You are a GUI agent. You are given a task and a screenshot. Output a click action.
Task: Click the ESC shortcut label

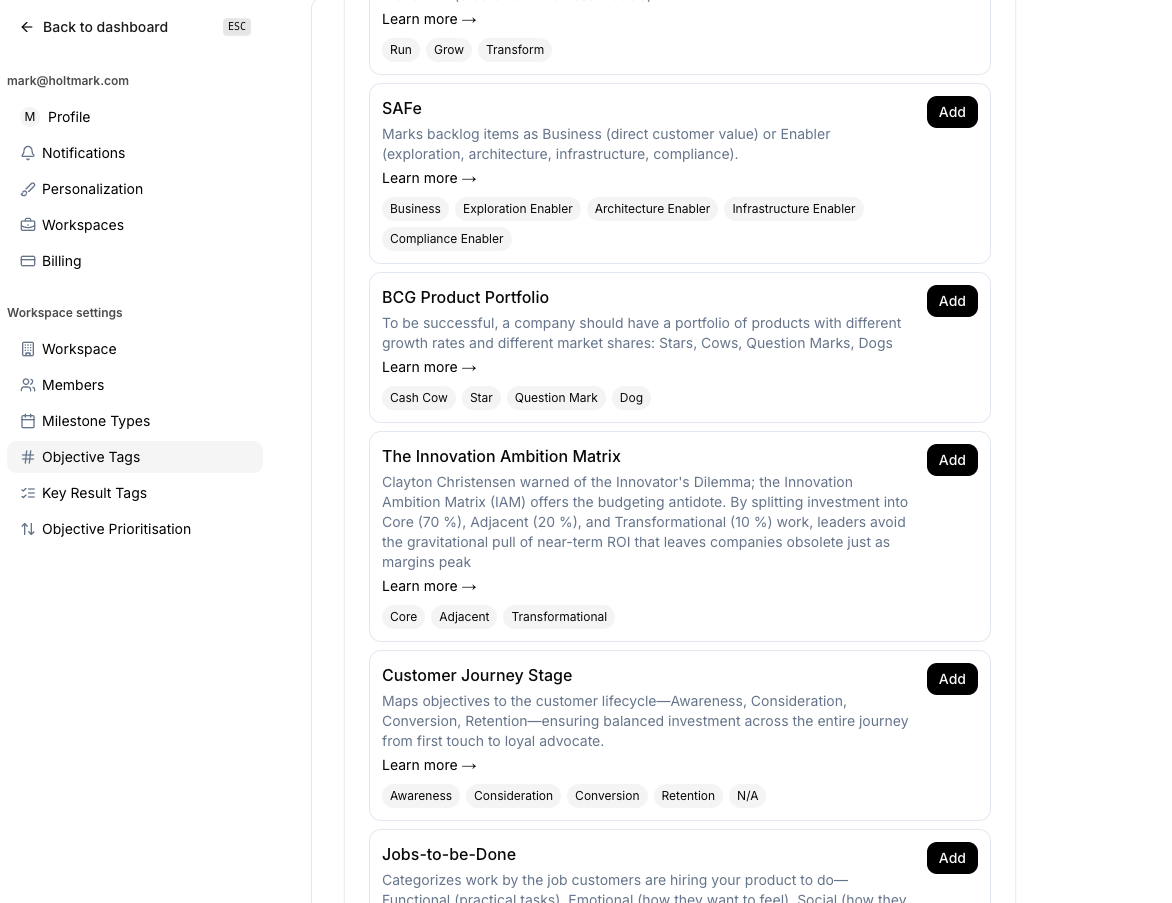237,27
